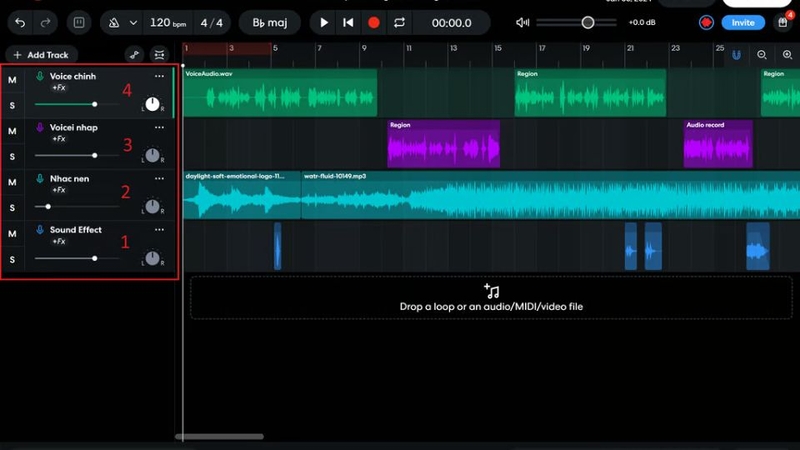Click the Sound Effect pan knob

pos(152,258)
